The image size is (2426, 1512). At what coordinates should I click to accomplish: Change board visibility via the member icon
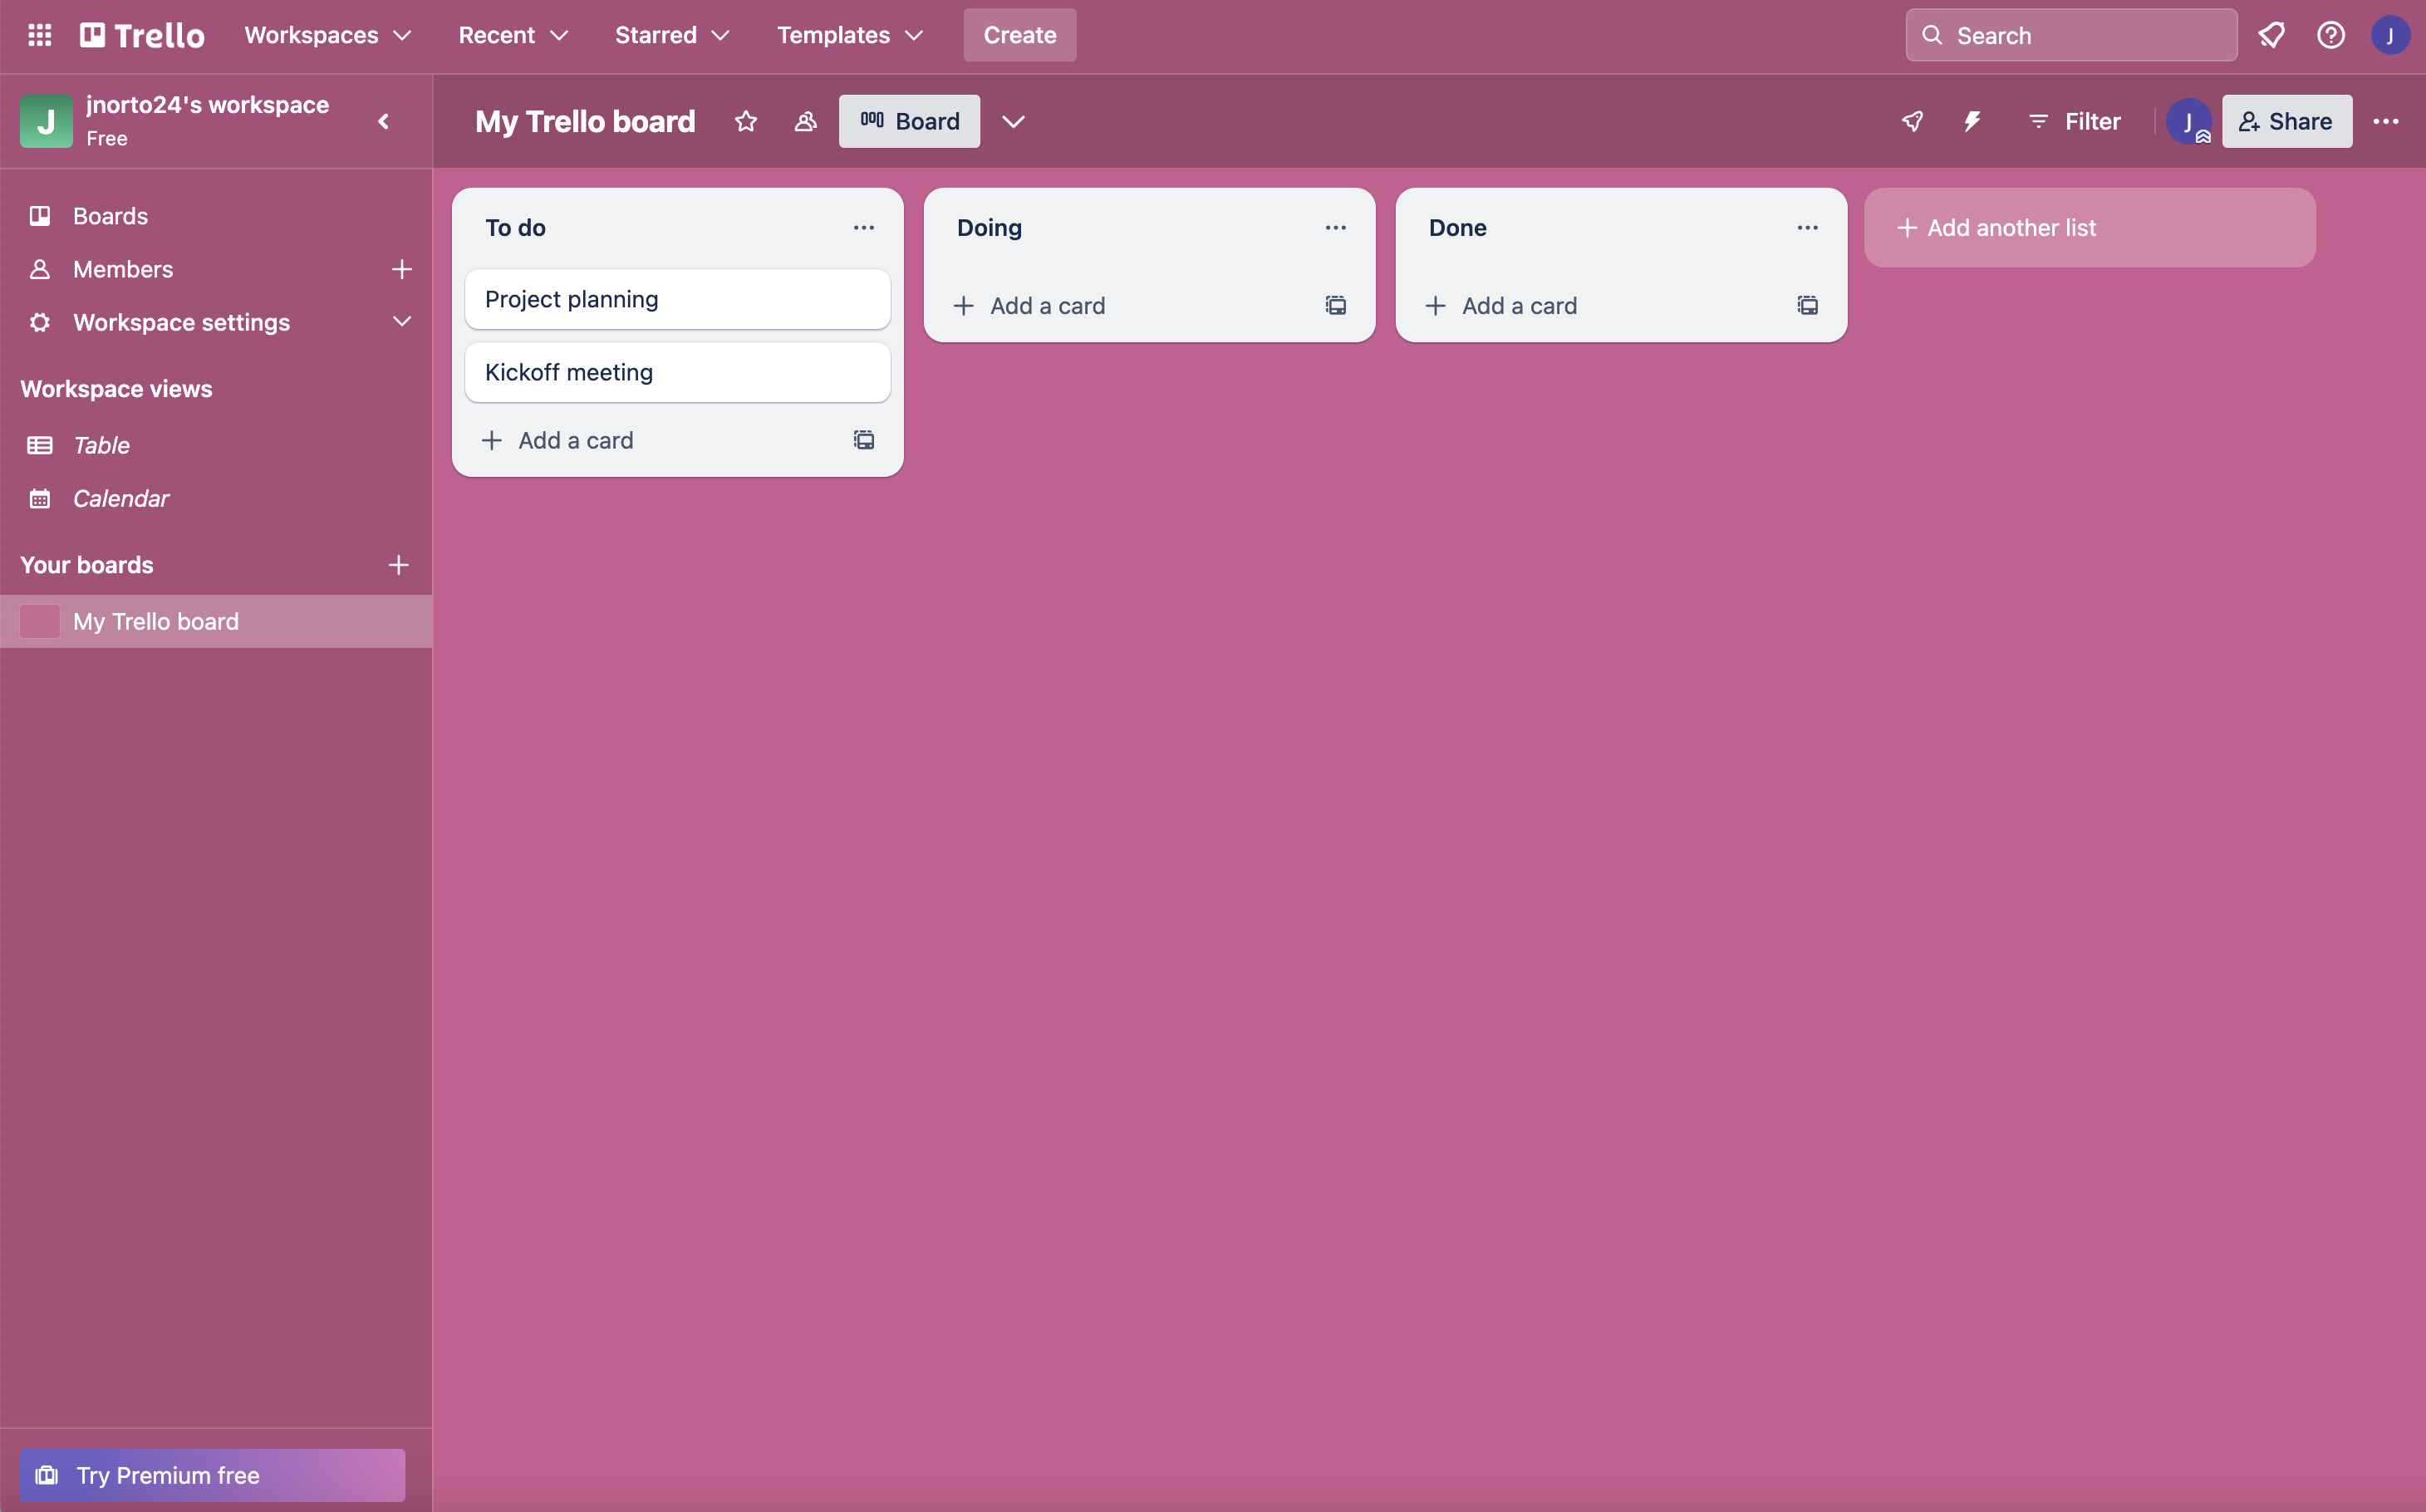806,121
